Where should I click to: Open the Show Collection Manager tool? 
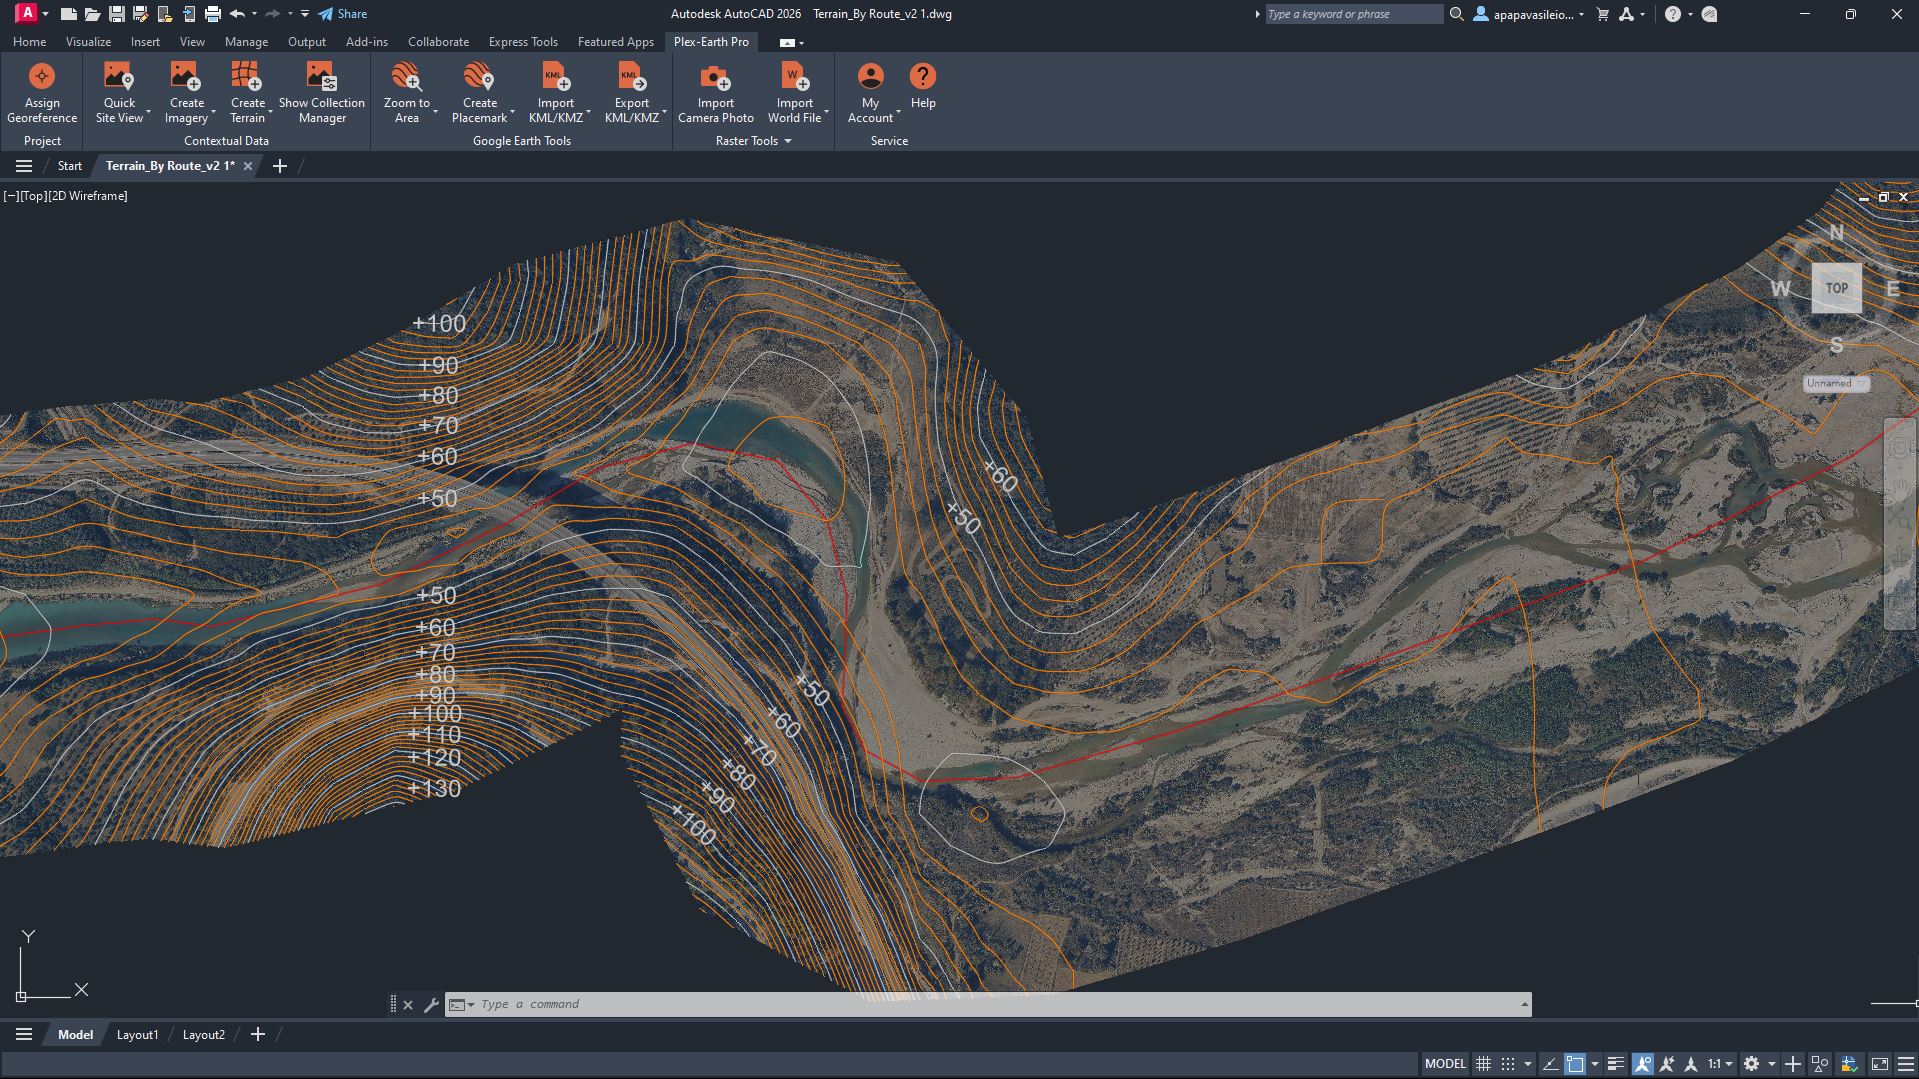coord(321,92)
